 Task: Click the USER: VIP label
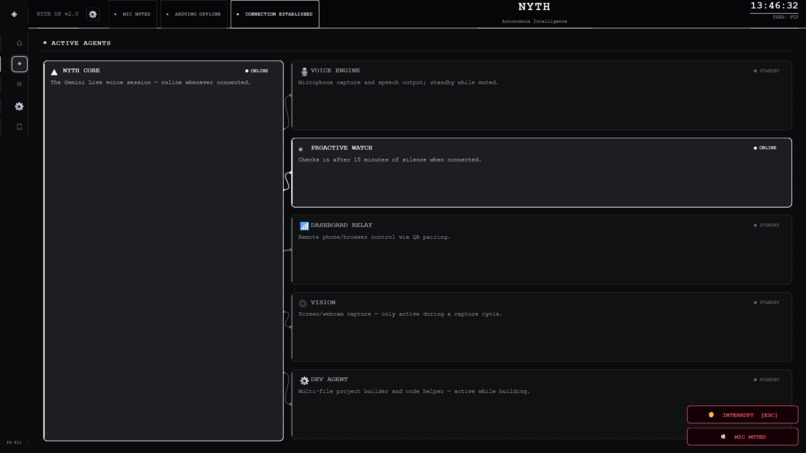click(x=785, y=17)
